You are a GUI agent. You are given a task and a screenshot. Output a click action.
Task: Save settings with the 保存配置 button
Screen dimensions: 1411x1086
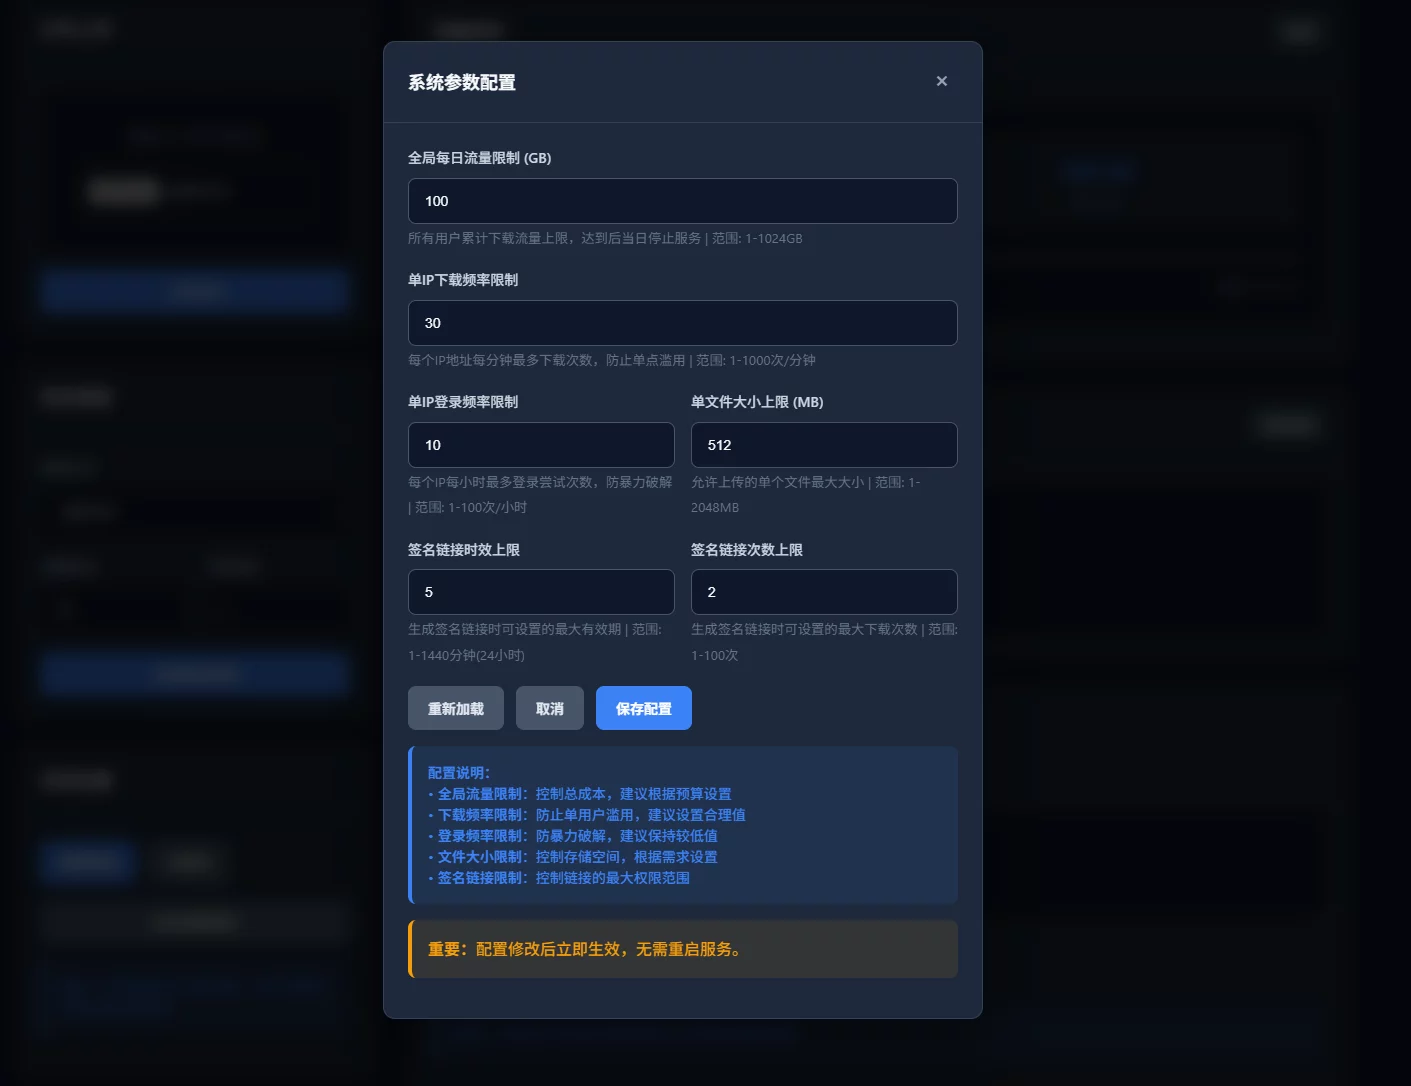coord(643,708)
